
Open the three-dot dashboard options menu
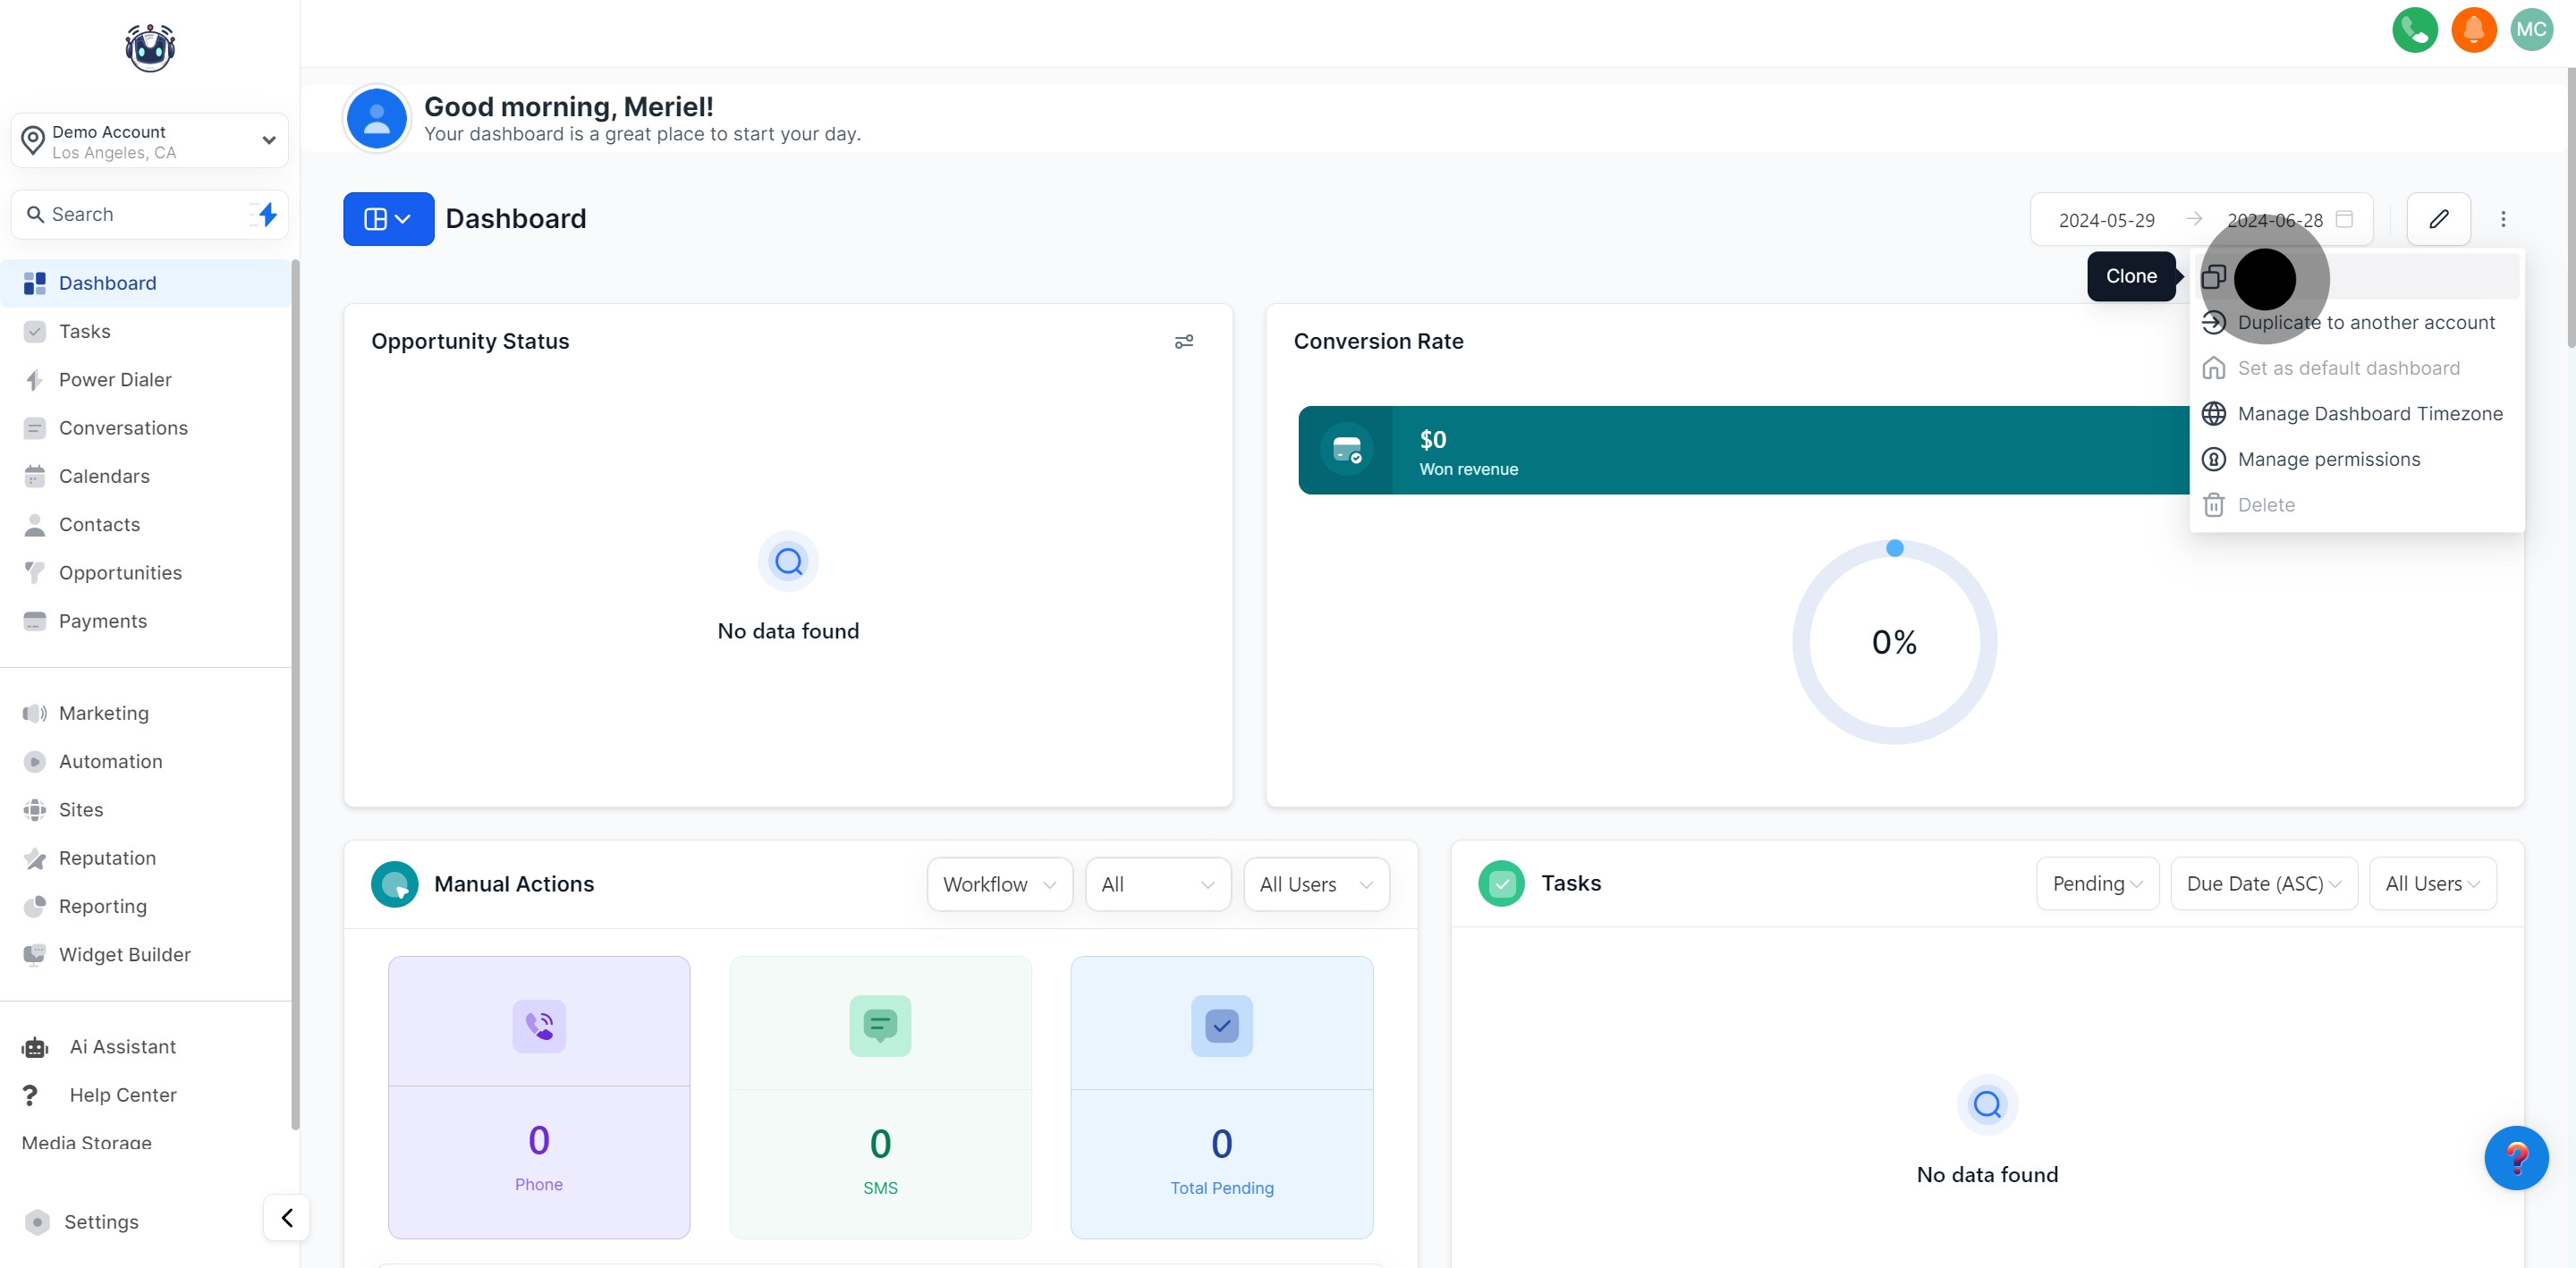pyautogui.click(x=2503, y=219)
